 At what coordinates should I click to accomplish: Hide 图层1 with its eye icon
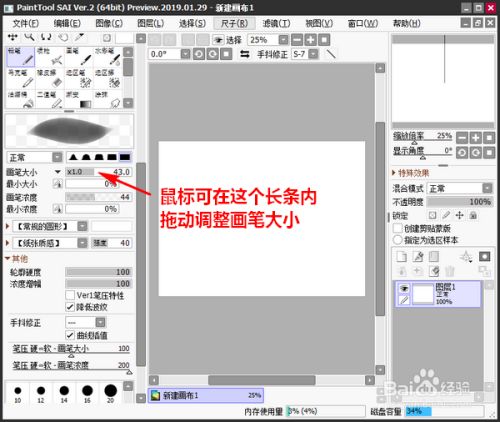404,288
